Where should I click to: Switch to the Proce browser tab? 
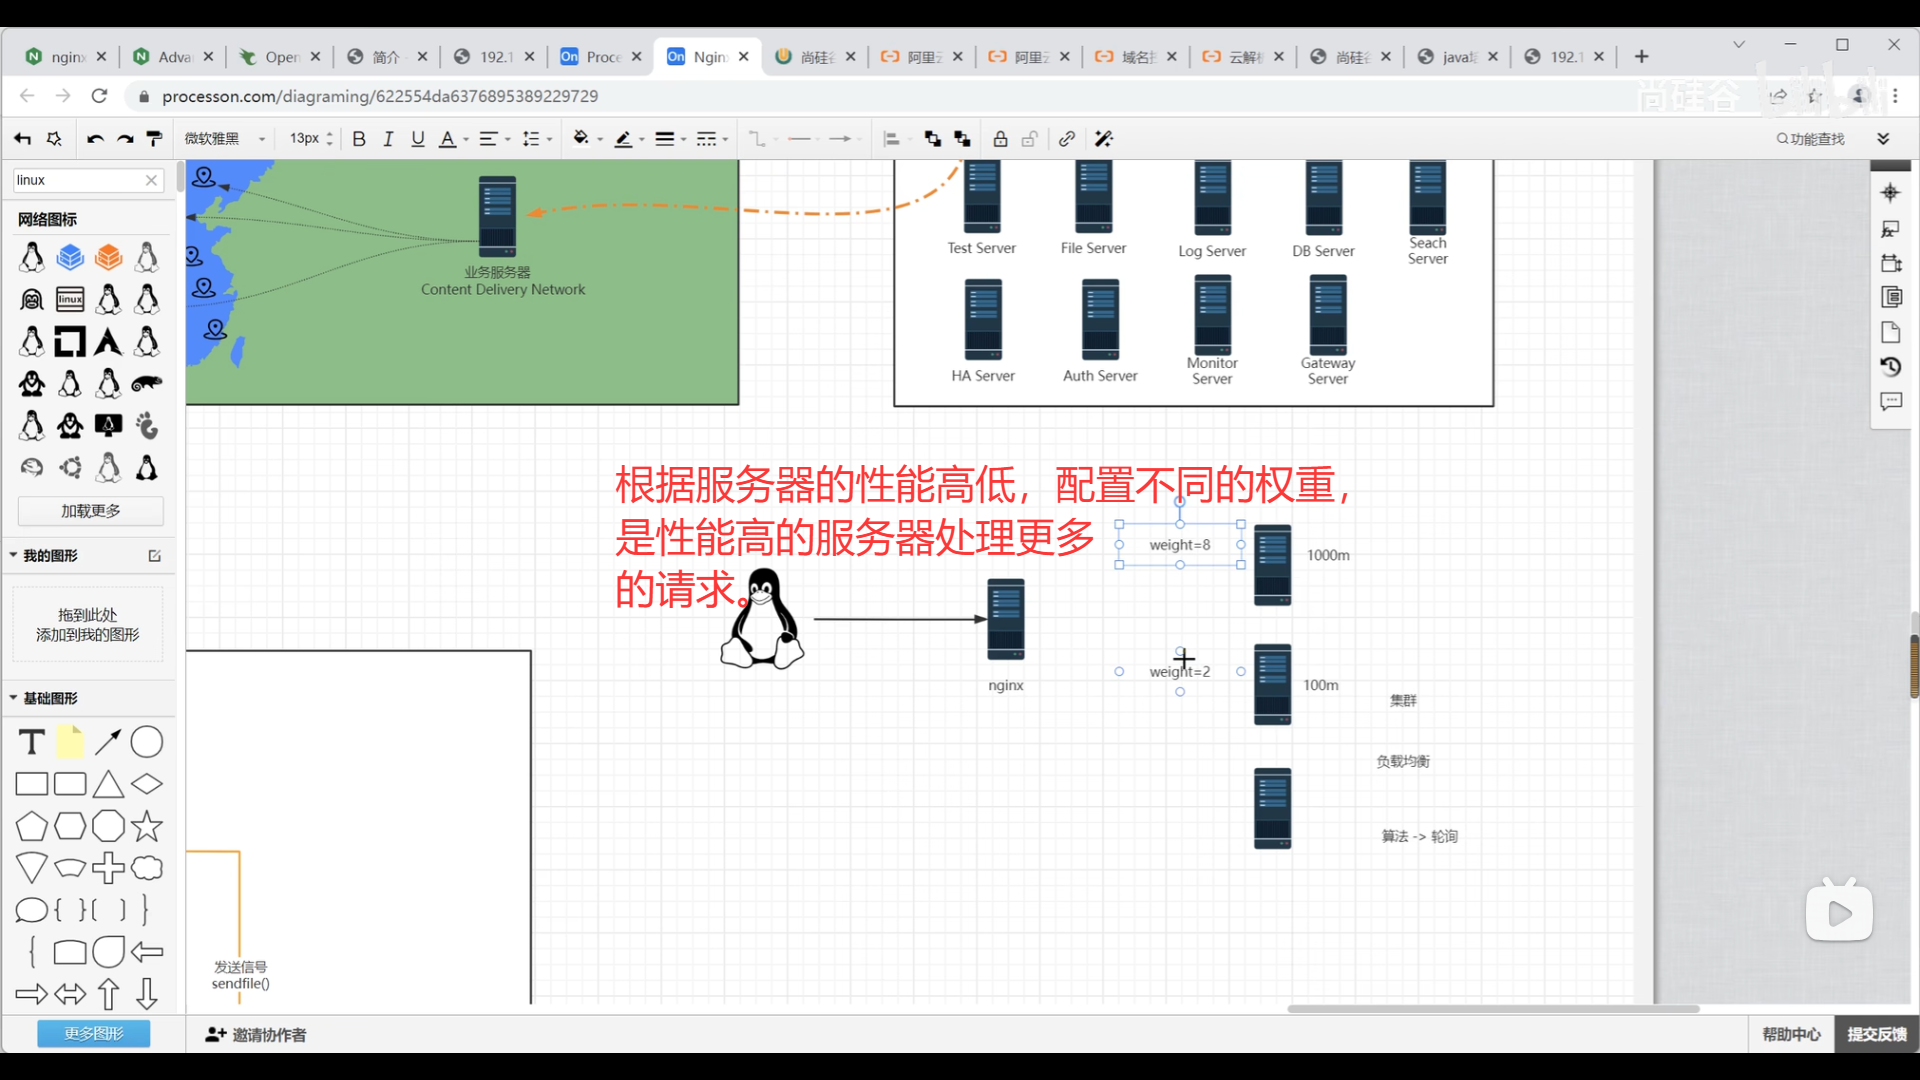[601, 57]
